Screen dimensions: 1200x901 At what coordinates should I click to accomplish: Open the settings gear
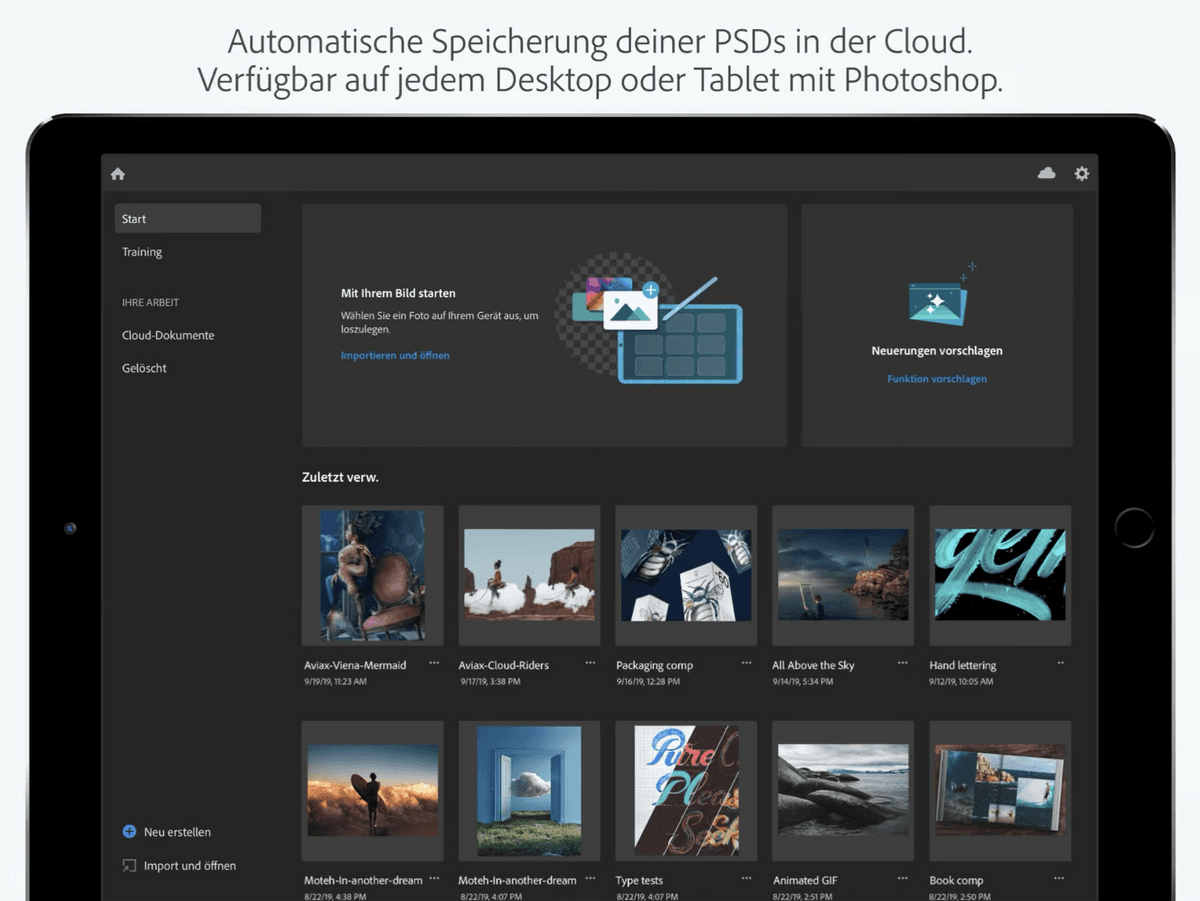pos(1081,173)
